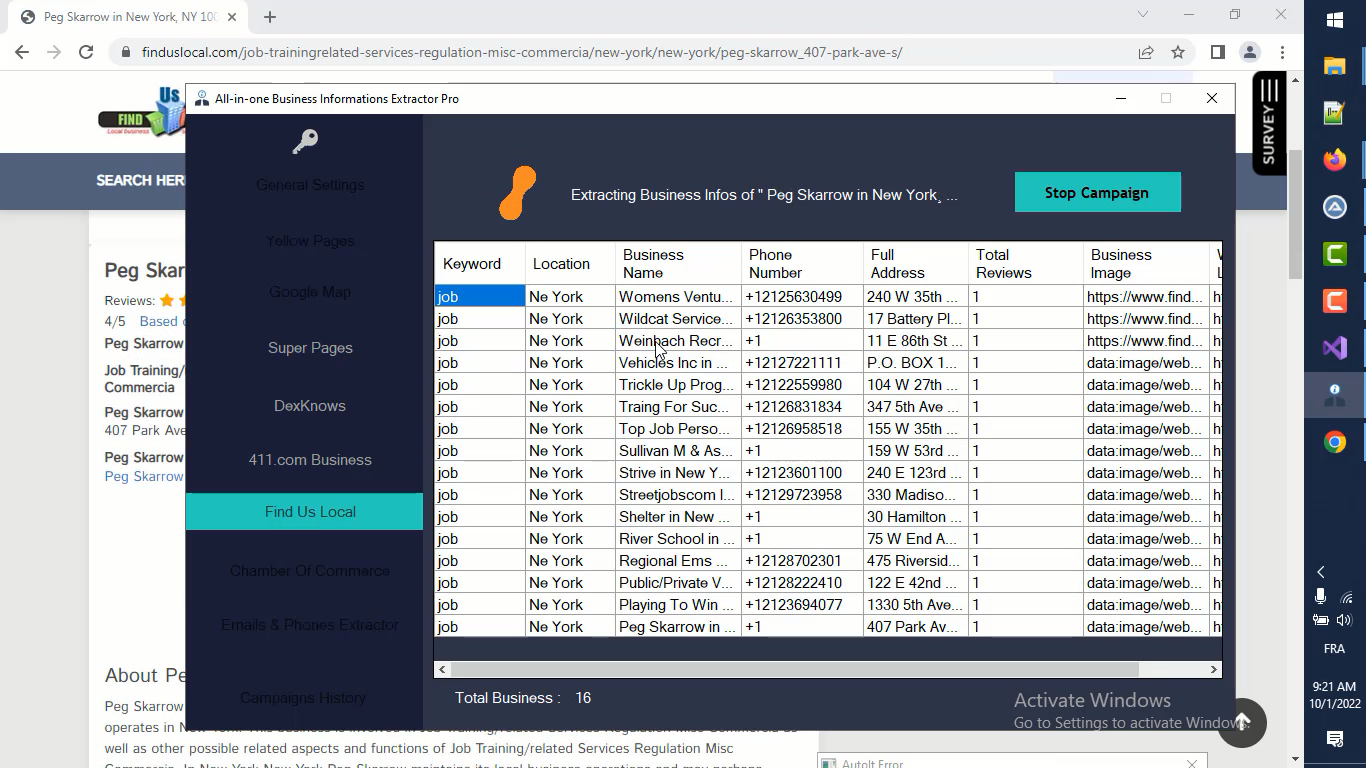1366x768 pixels.
Task: Open Chrome's three-dot menu
Action: [x=1282, y=52]
